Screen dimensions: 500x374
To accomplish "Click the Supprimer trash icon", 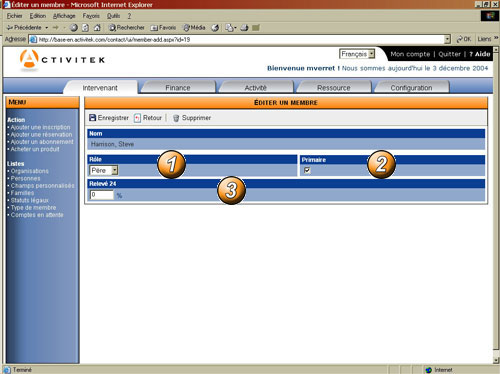I will pos(176,118).
